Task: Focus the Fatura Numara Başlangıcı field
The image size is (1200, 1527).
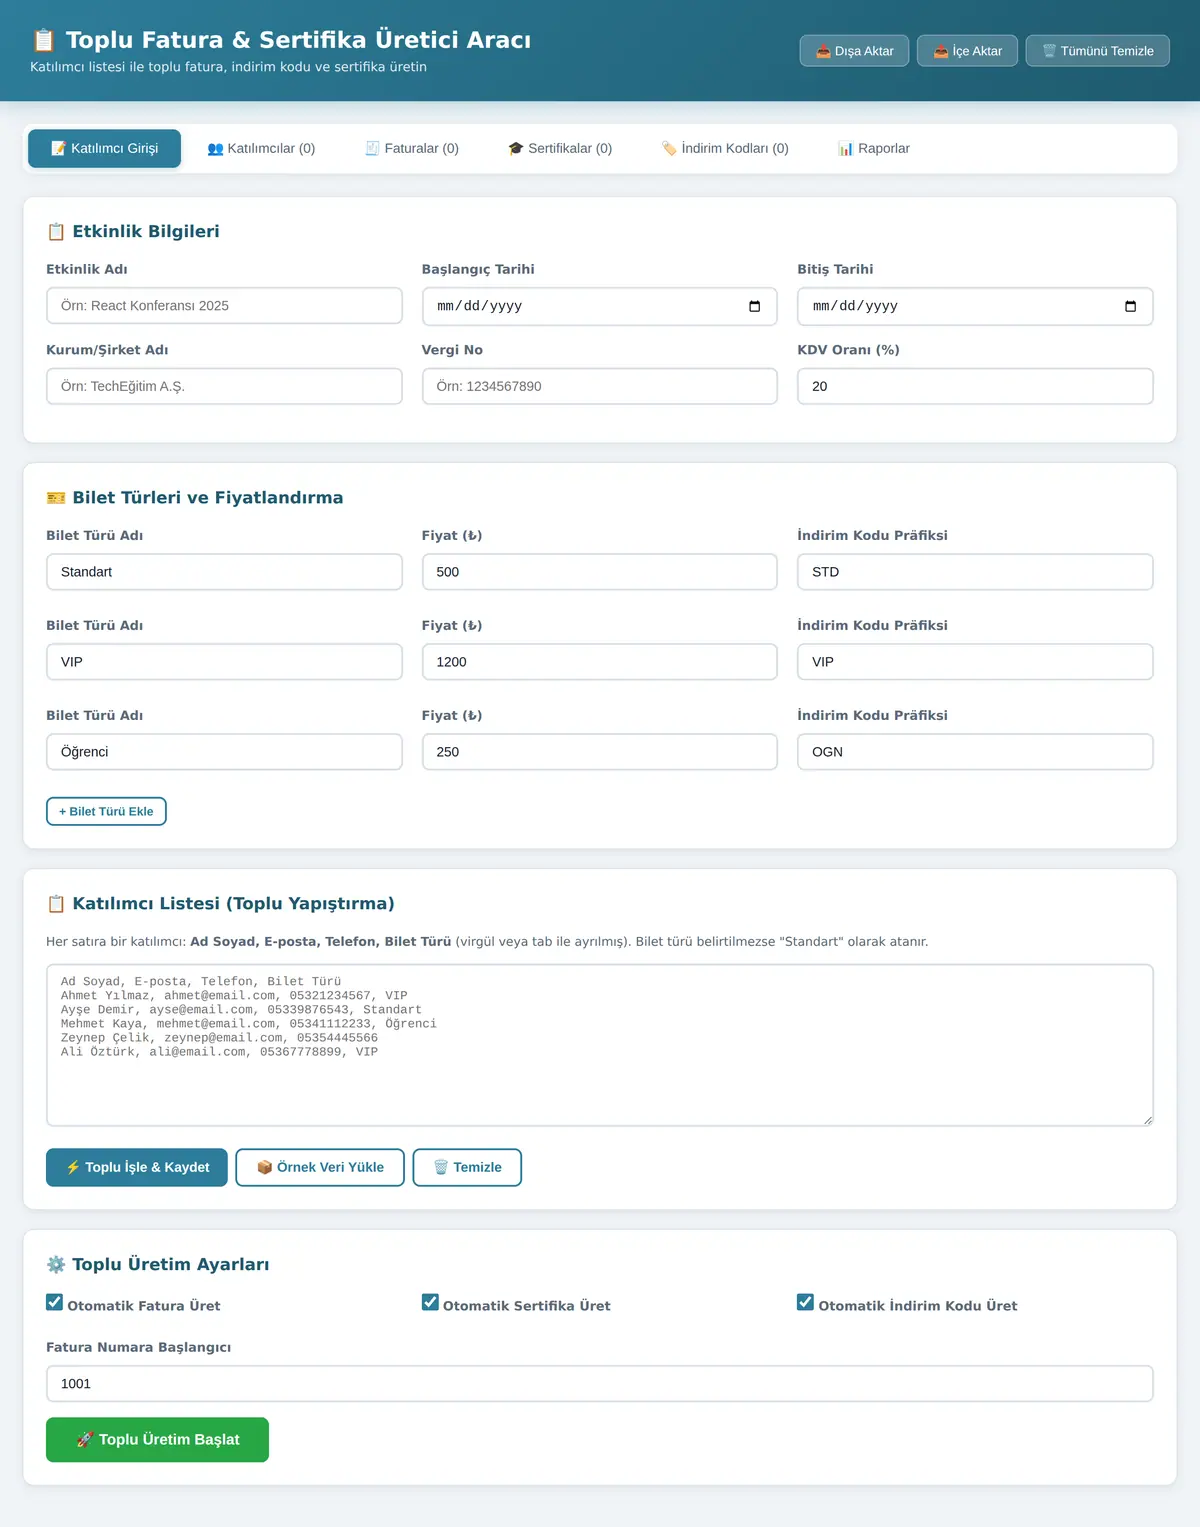Action: 600,1384
